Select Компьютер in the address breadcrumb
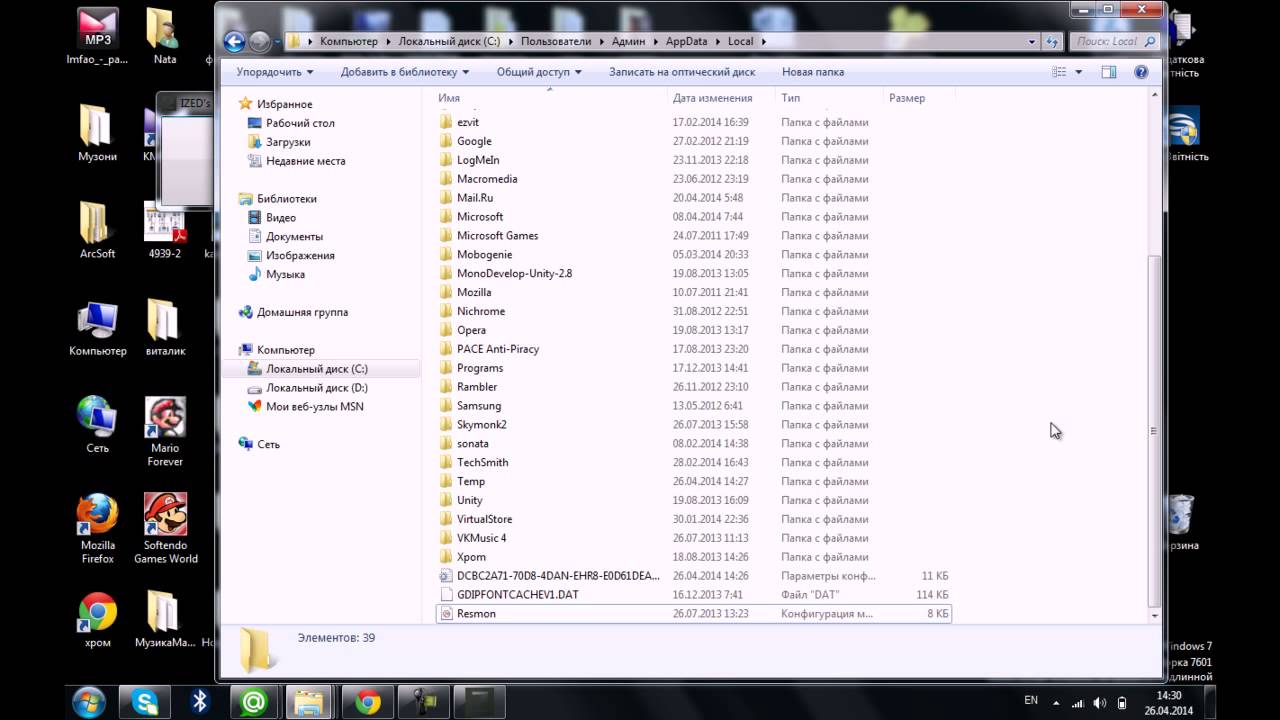This screenshot has width=1280, height=720. pyautogui.click(x=349, y=41)
